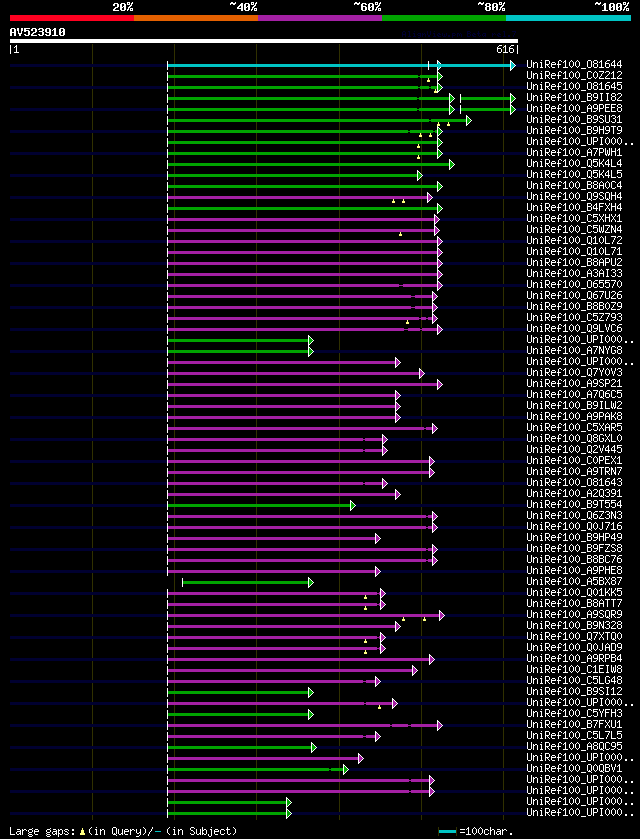Click the UniRef100_Q9LVC6 label
The height and width of the screenshot is (839, 640).
tap(574, 328)
